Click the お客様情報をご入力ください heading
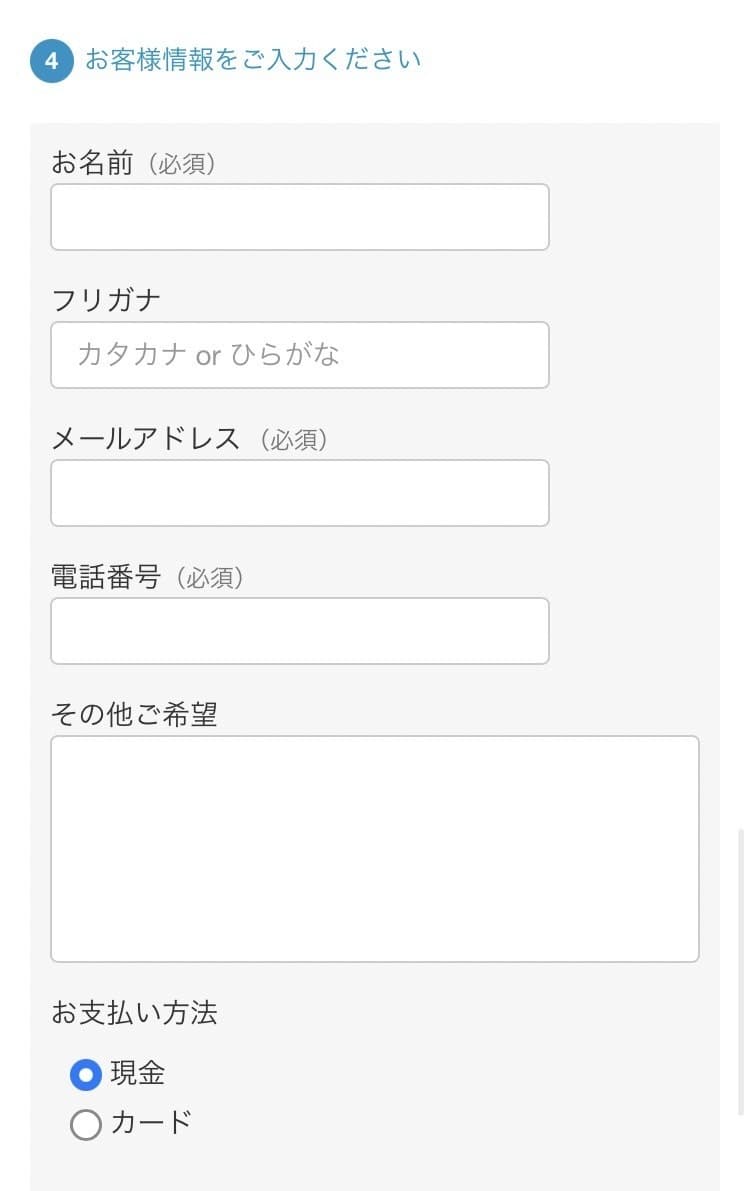Viewport: 750px width, 1191px height. (x=253, y=60)
